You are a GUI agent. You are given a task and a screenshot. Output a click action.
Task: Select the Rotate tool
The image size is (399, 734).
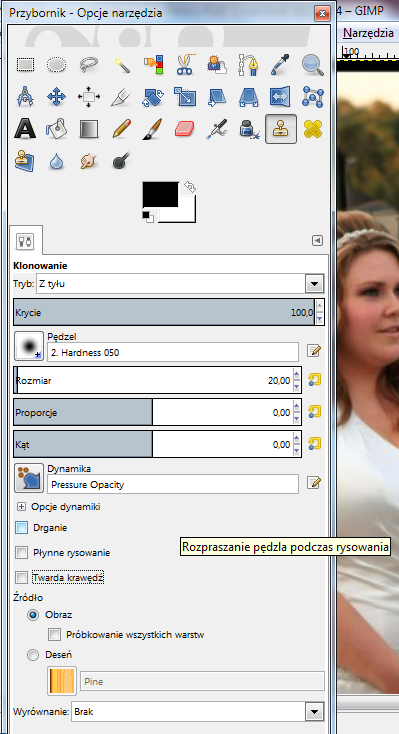153,97
